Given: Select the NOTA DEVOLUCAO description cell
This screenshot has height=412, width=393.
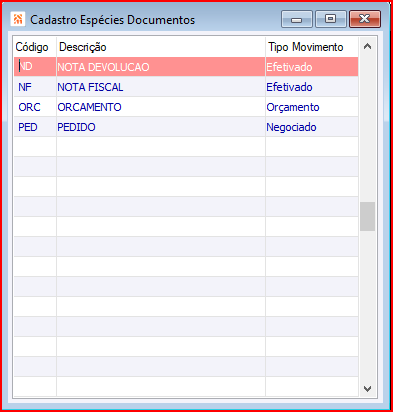Looking at the screenshot, I should [161, 67].
